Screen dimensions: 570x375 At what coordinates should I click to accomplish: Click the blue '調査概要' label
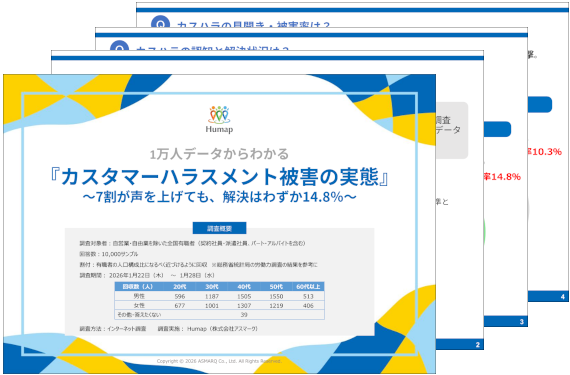219,228
